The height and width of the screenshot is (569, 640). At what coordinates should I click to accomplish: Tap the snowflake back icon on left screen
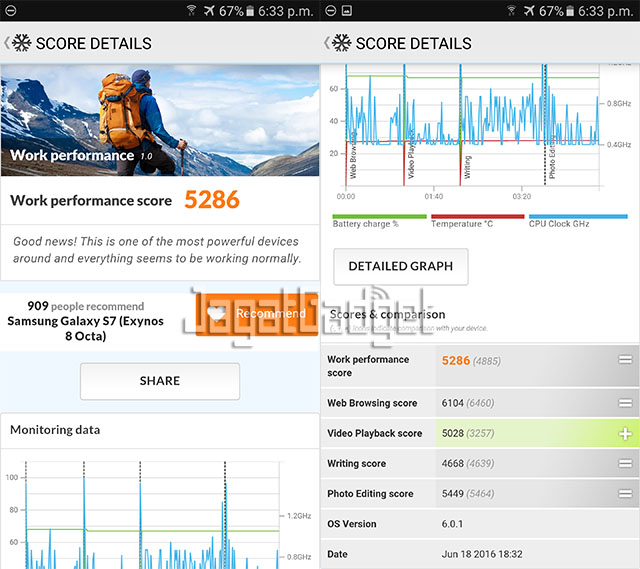point(20,44)
